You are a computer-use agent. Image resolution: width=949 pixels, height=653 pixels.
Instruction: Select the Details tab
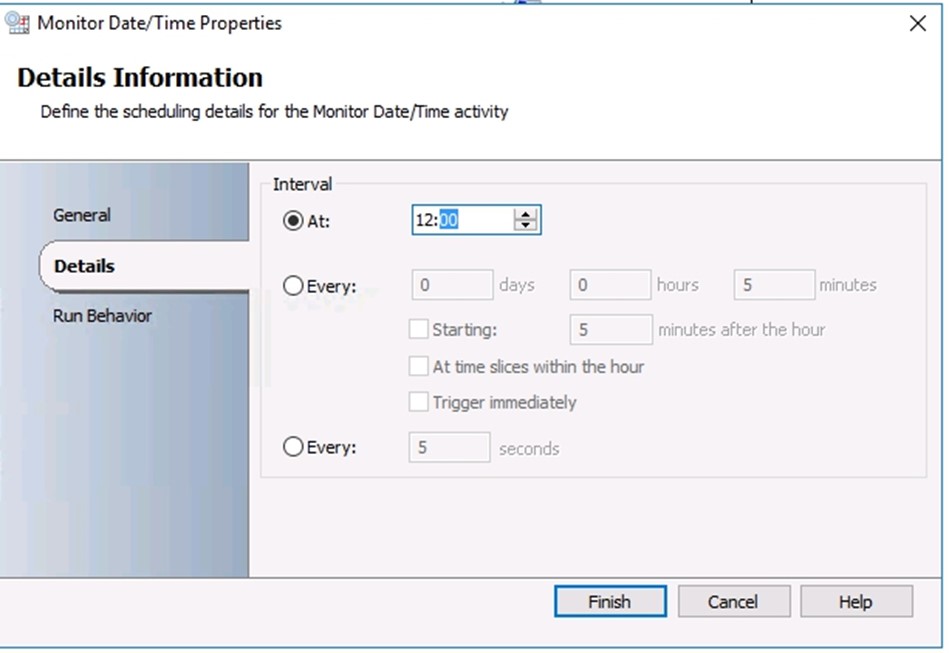click(x=84, y=266)
